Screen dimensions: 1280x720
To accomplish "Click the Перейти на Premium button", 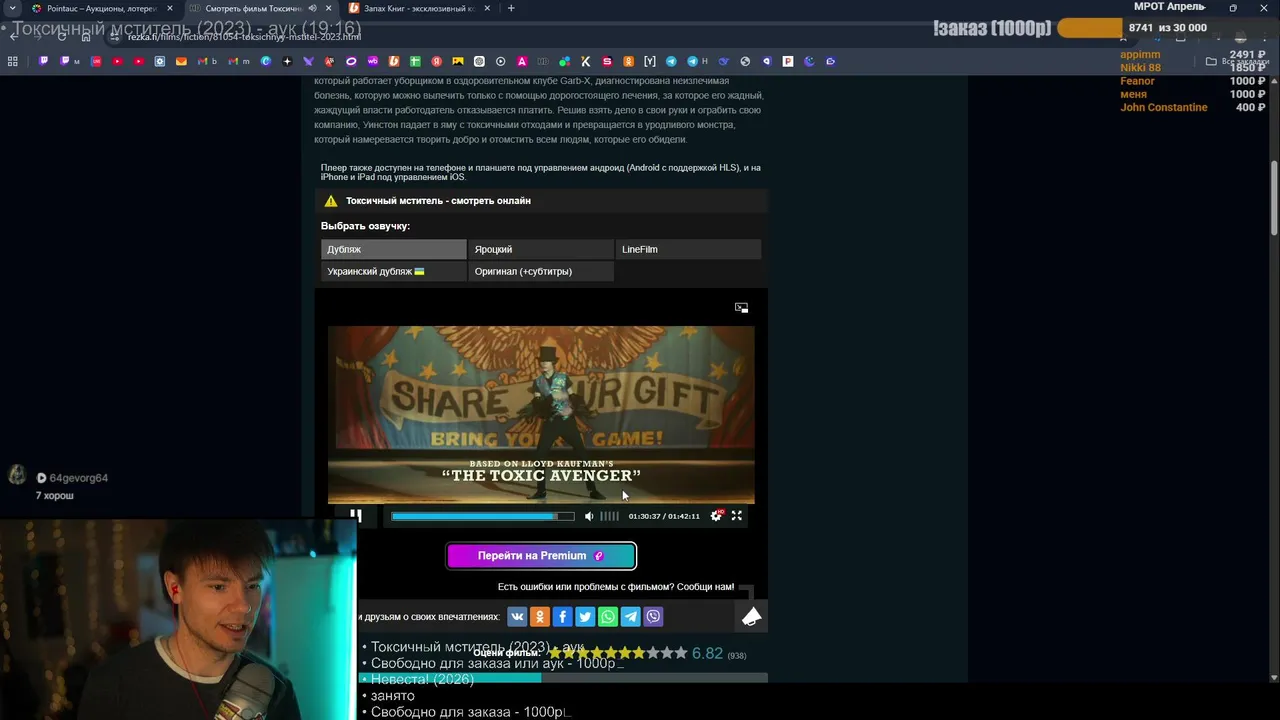I will [541, 556].
